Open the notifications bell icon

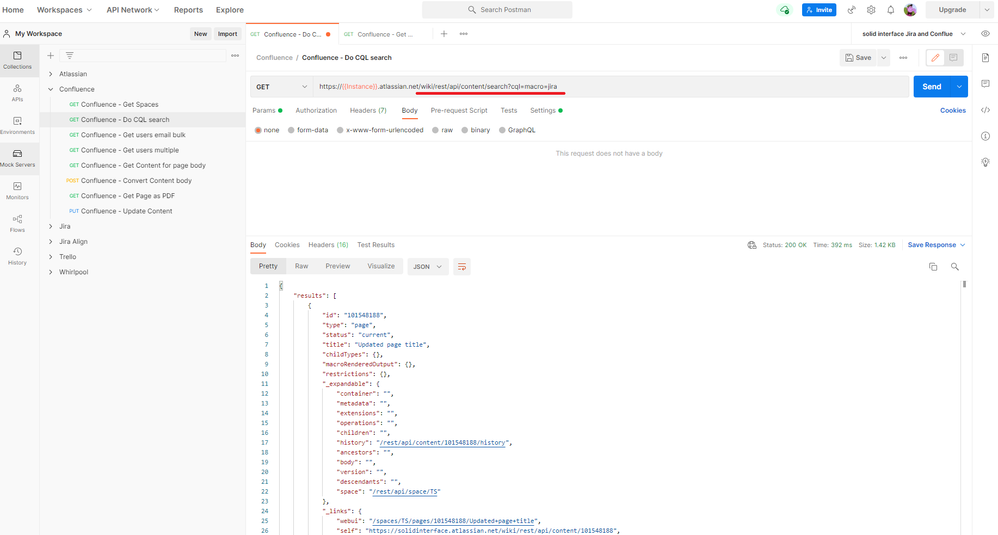tap(890, 10)
